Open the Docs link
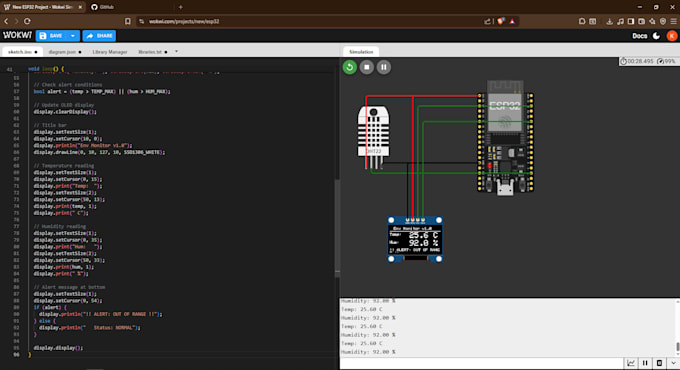This screenshot has height=370, width=680. point(639,36)
